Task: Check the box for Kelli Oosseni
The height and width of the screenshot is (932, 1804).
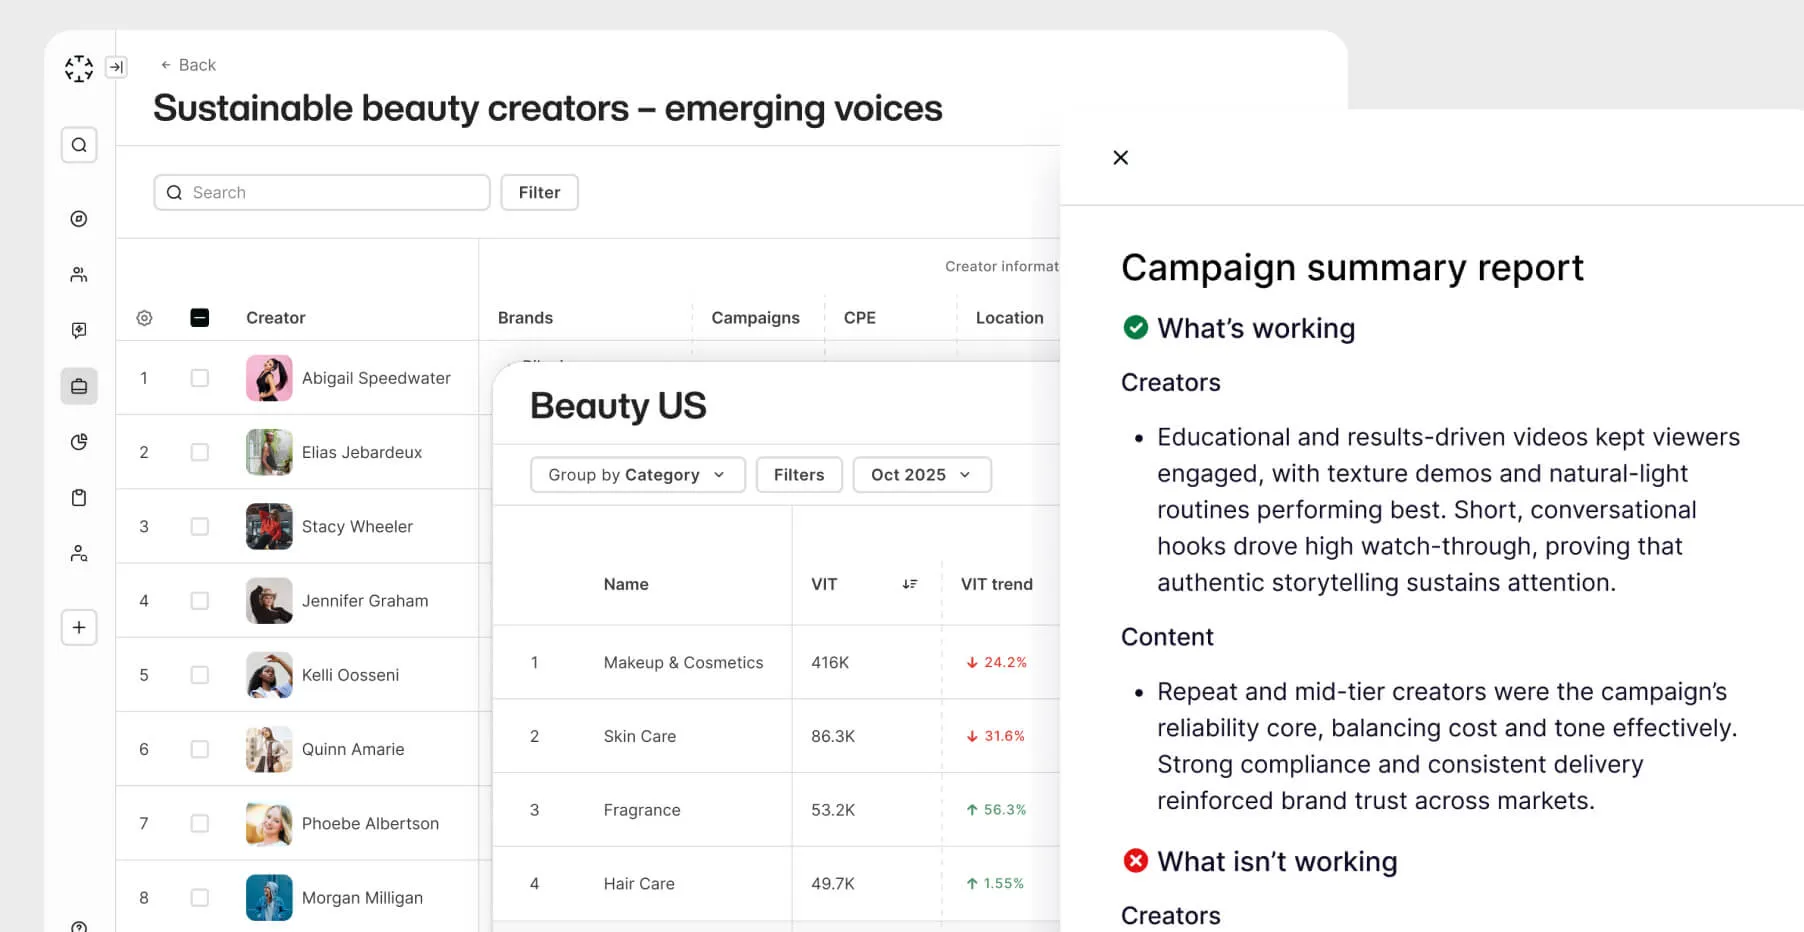Action: [x=200, y=675]
